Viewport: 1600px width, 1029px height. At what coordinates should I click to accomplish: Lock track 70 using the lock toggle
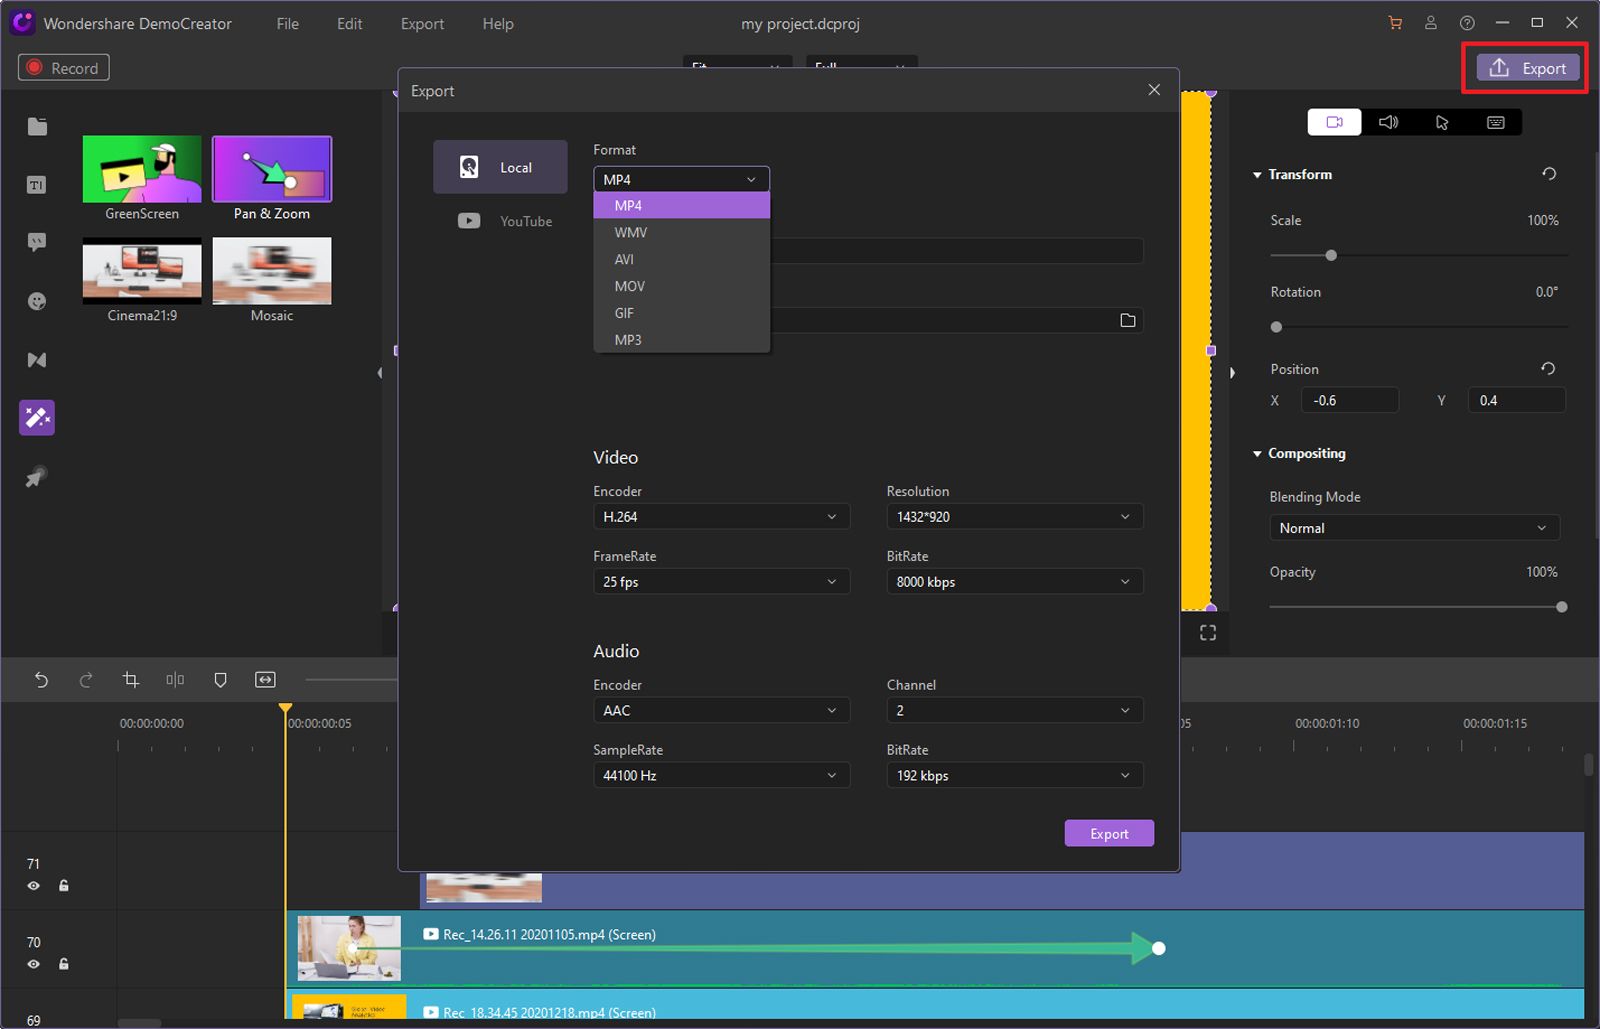[64, 964]
